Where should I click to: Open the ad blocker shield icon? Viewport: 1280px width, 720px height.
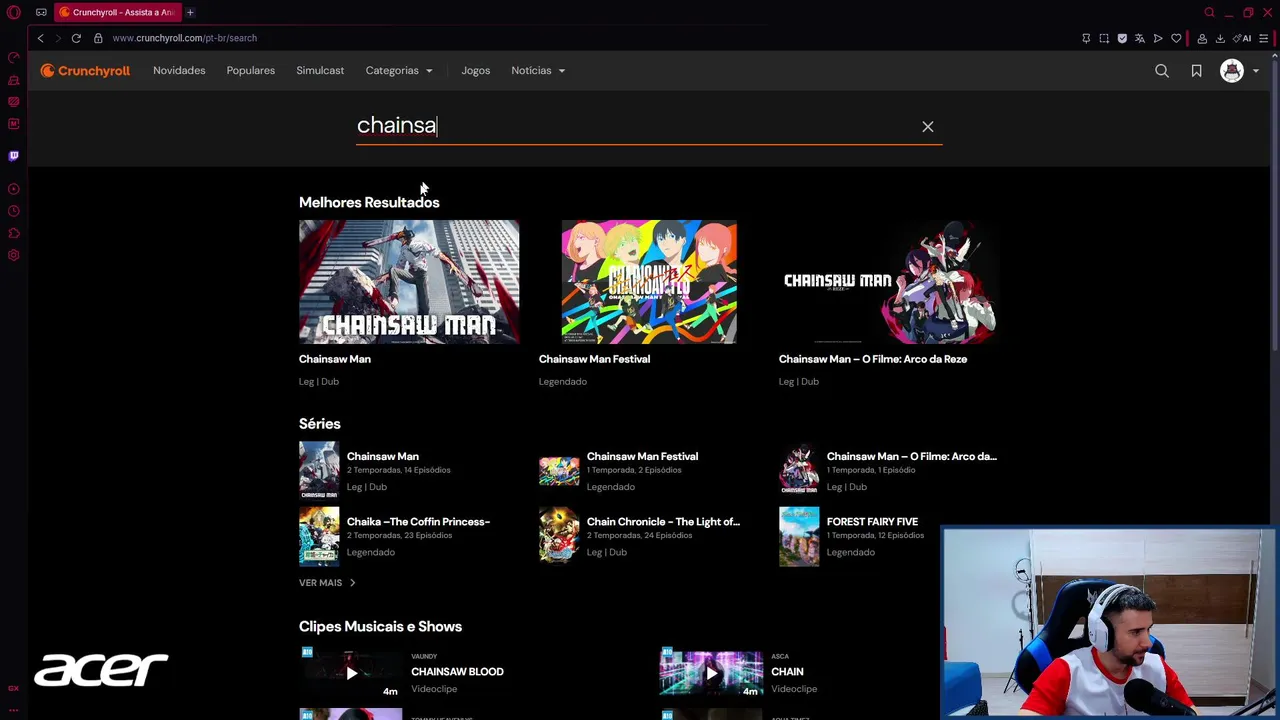point(1122,38)
